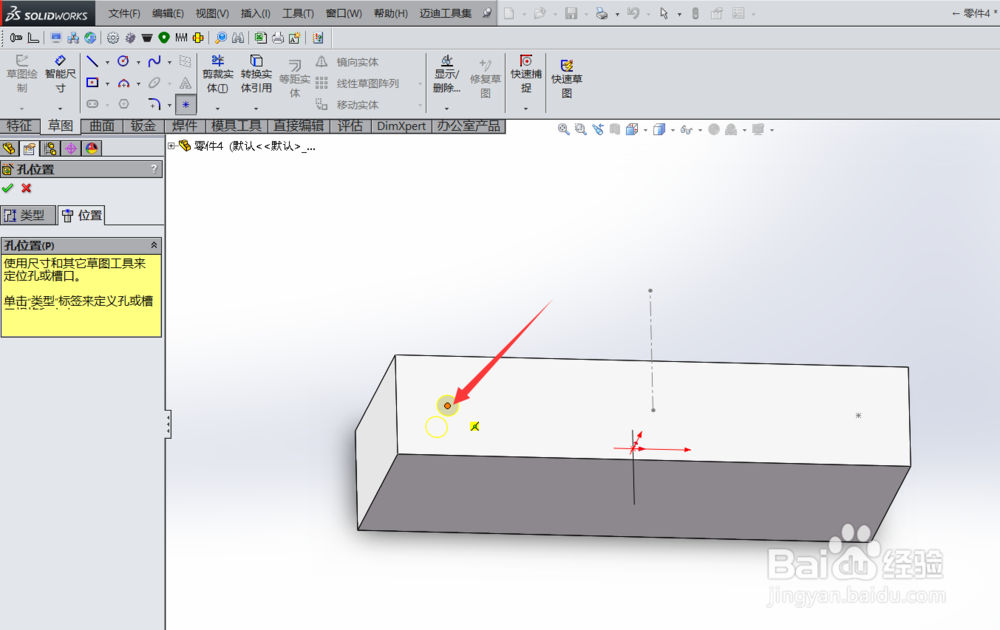Switch to the 钣金 ribbon tab
Viewport: 1000px width, 630px height.
click(143, 126)
